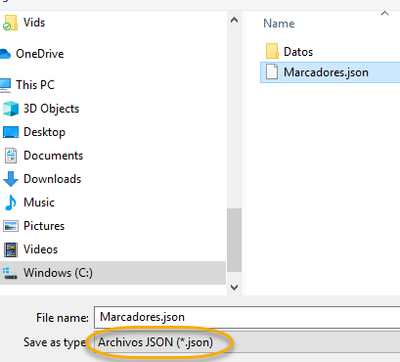
Task: Click the sort direction chevron above Name
Action: click(385, 13)
